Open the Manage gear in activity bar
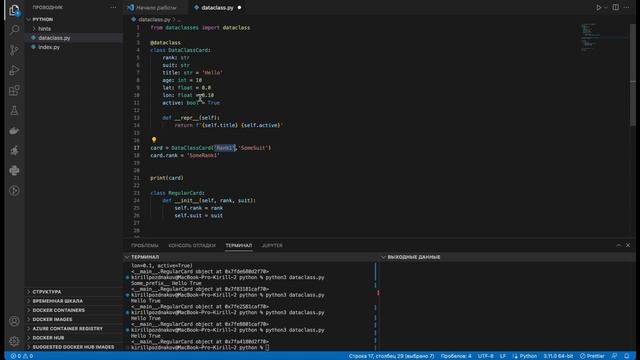Screen dimensions: 640x360 [14, 341]
